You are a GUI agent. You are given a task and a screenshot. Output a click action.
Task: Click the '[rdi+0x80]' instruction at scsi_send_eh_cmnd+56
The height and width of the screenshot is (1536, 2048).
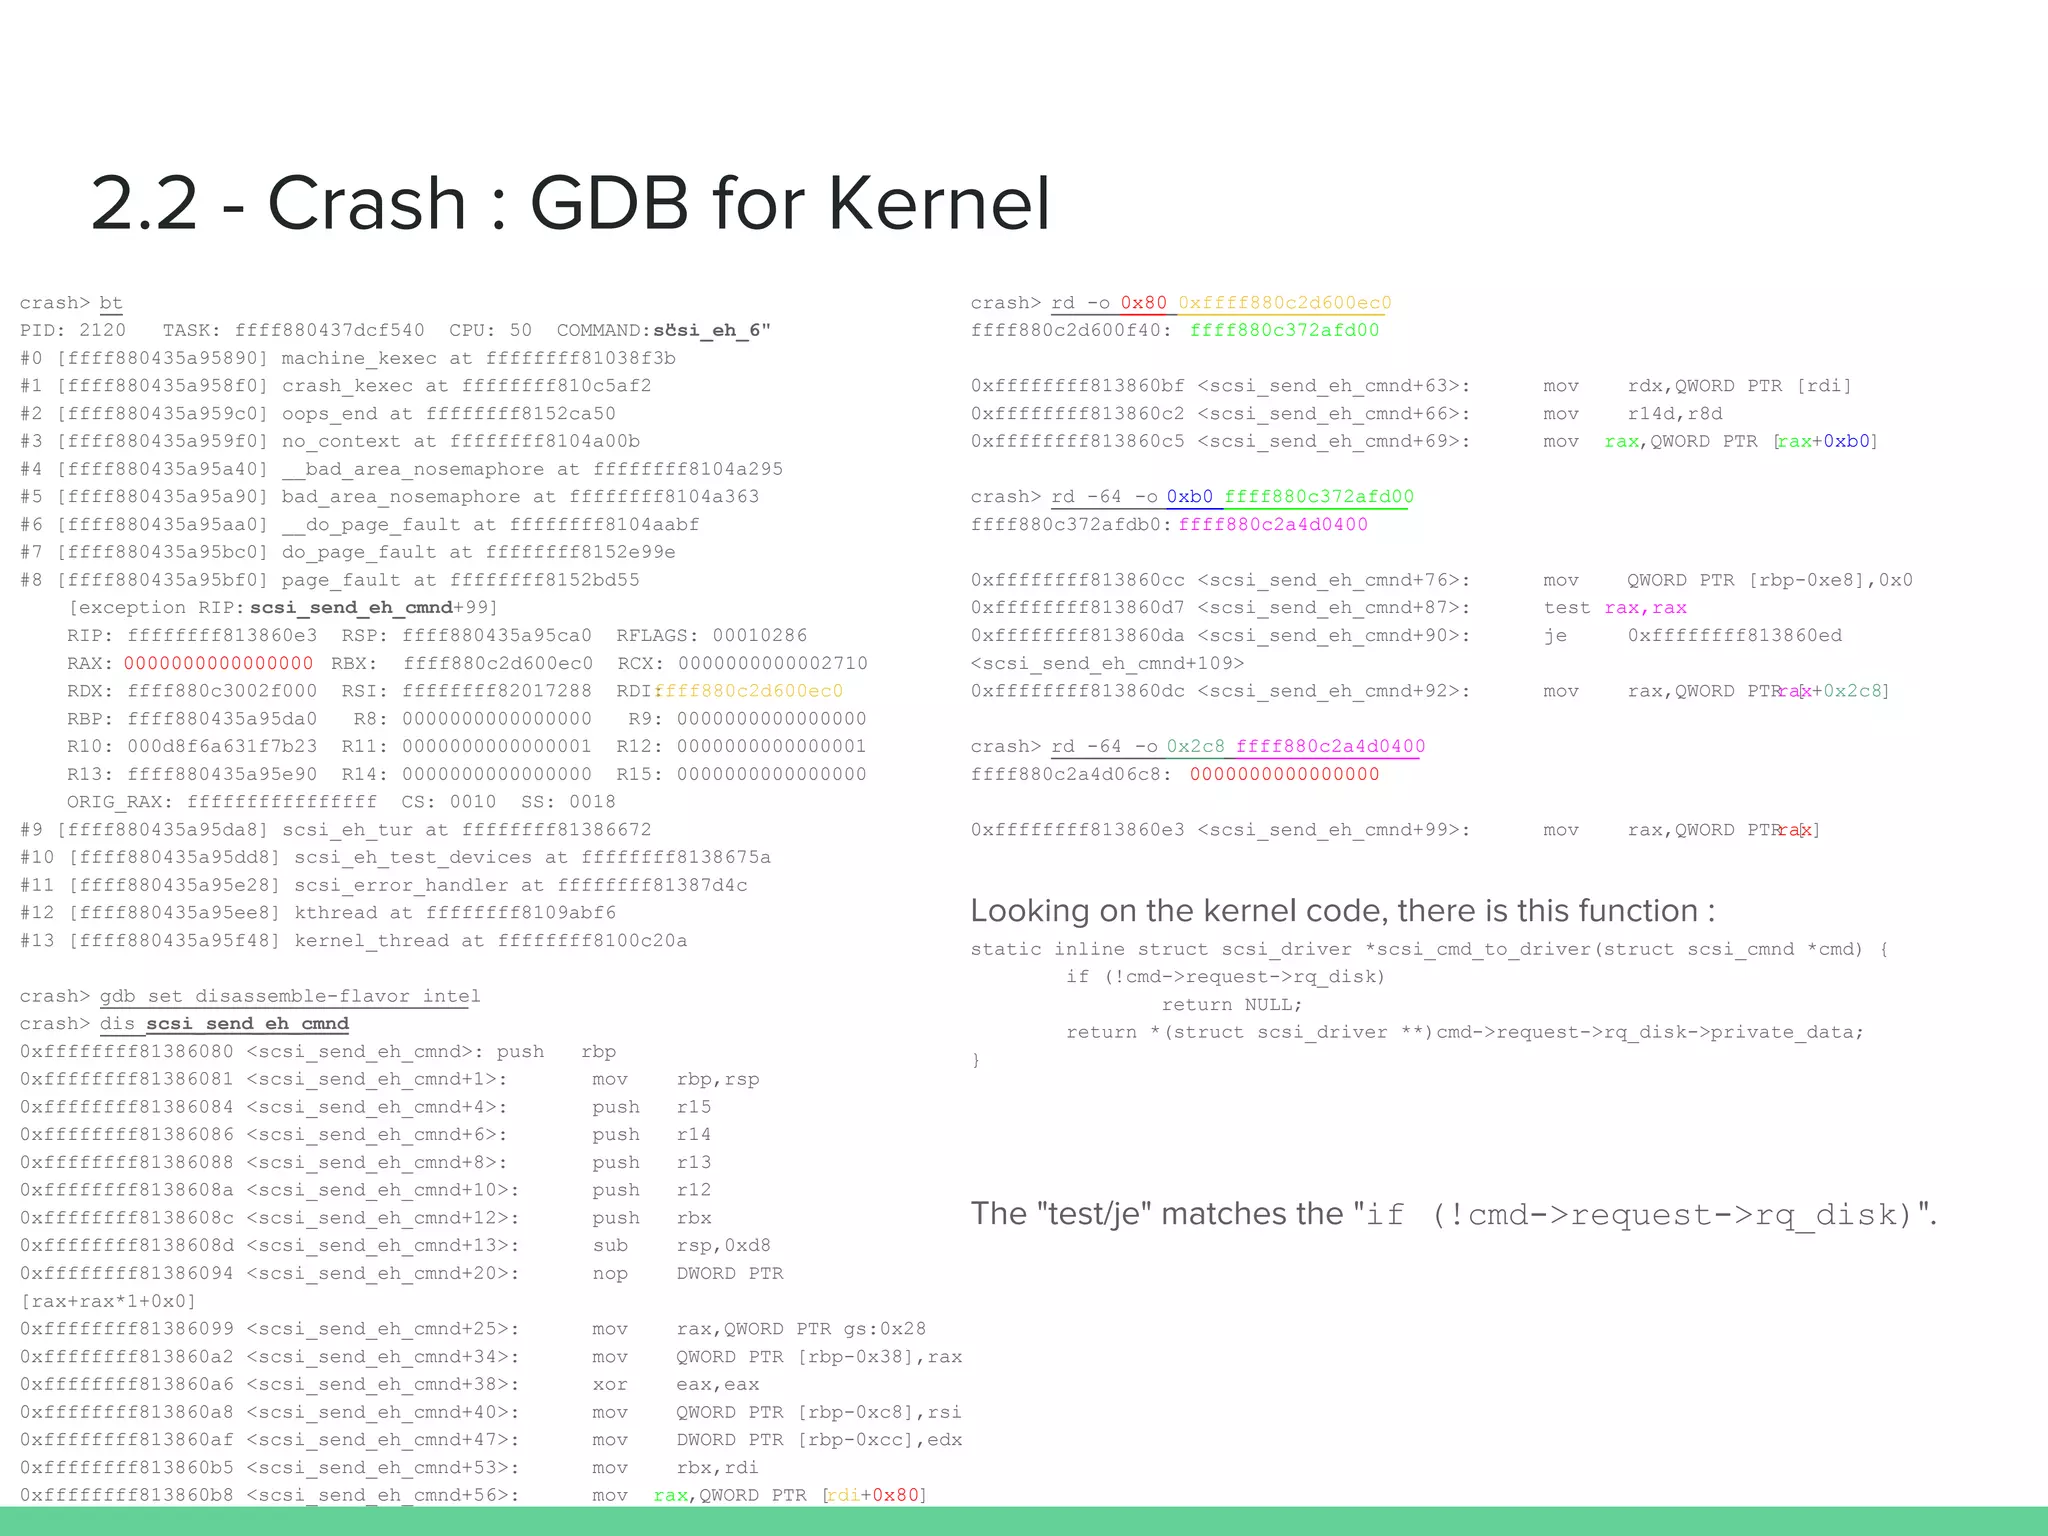click(473, 1496)
